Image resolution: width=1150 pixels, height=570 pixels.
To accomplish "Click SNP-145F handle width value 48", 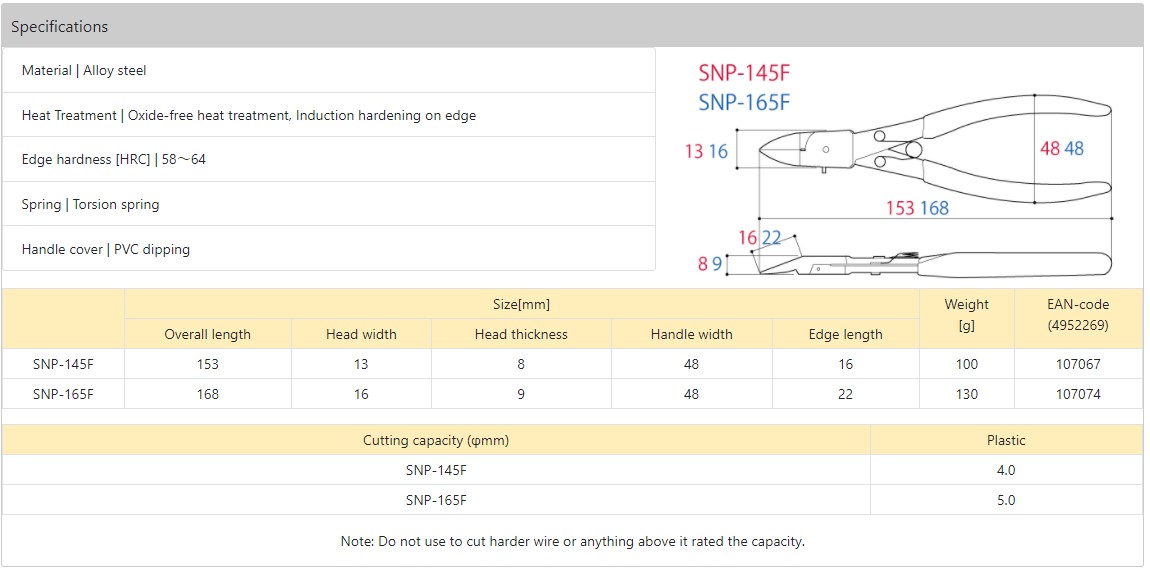I will [x=691, y=364].
